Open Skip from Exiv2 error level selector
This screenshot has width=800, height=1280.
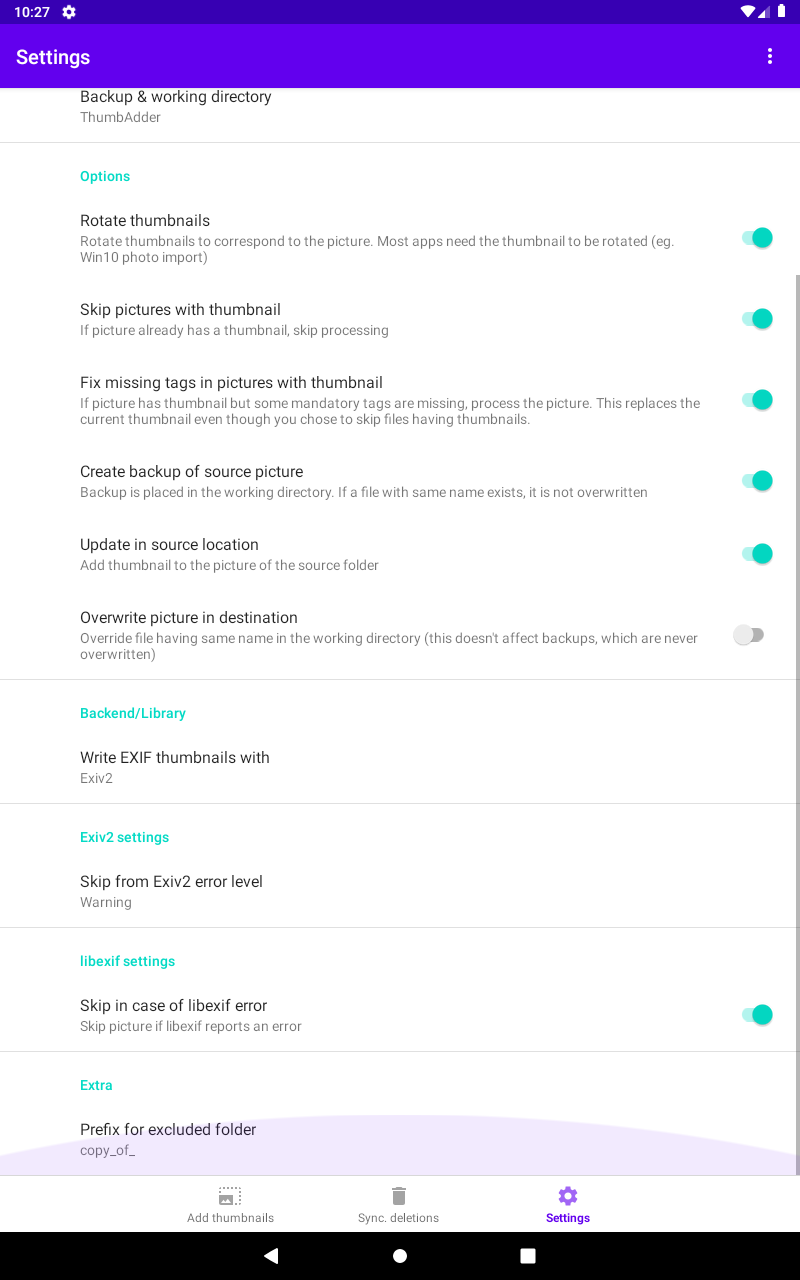171,891
